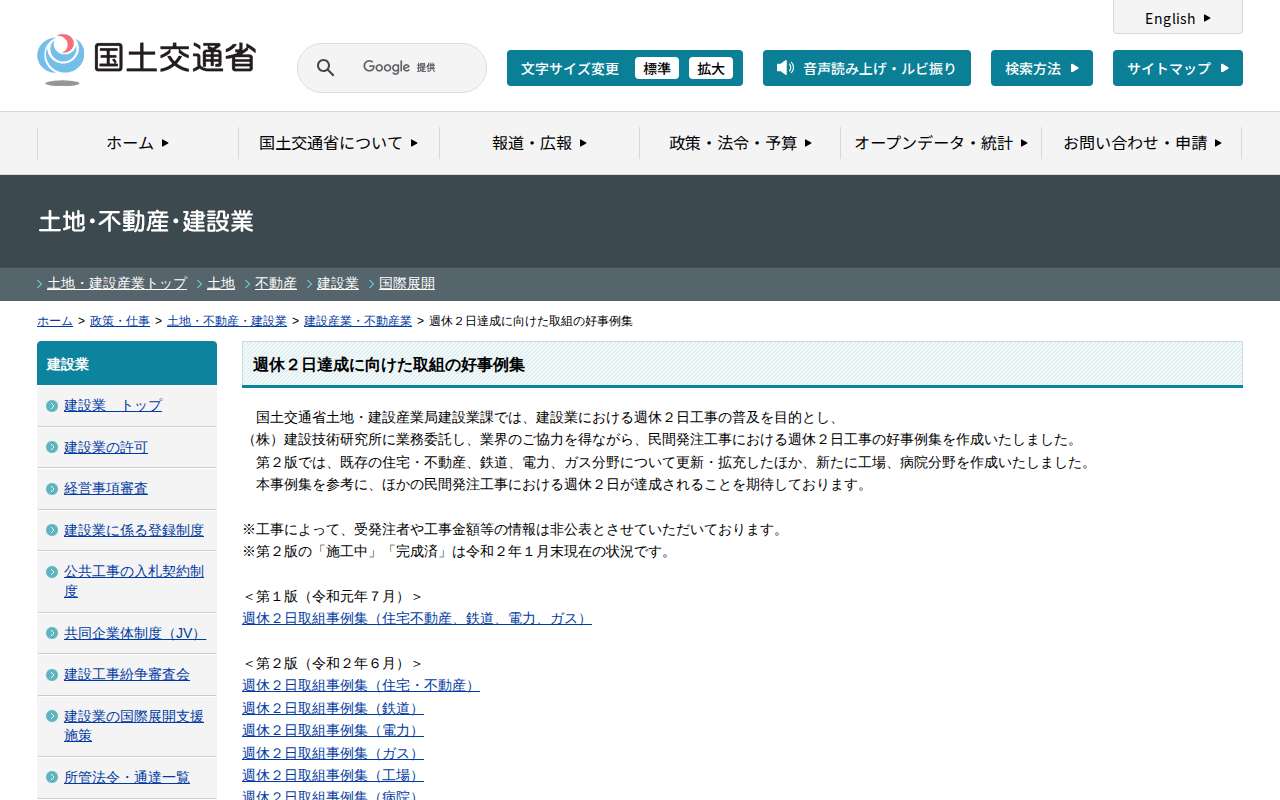Click the search magnifier icon
The width and height of the screenshot is (1280, 800).
(325, 68)
